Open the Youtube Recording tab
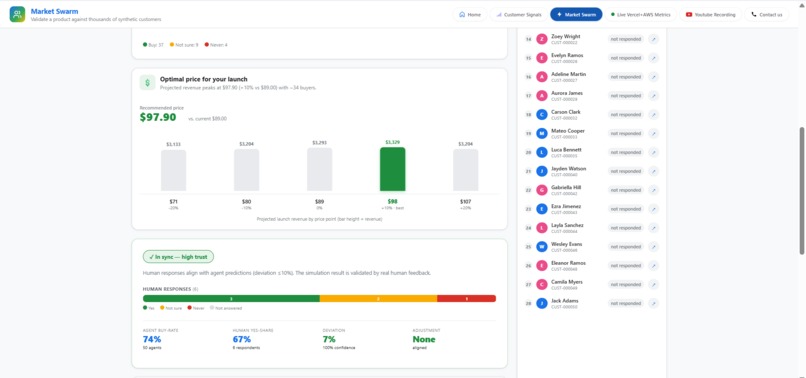 (x=710, y=14)
